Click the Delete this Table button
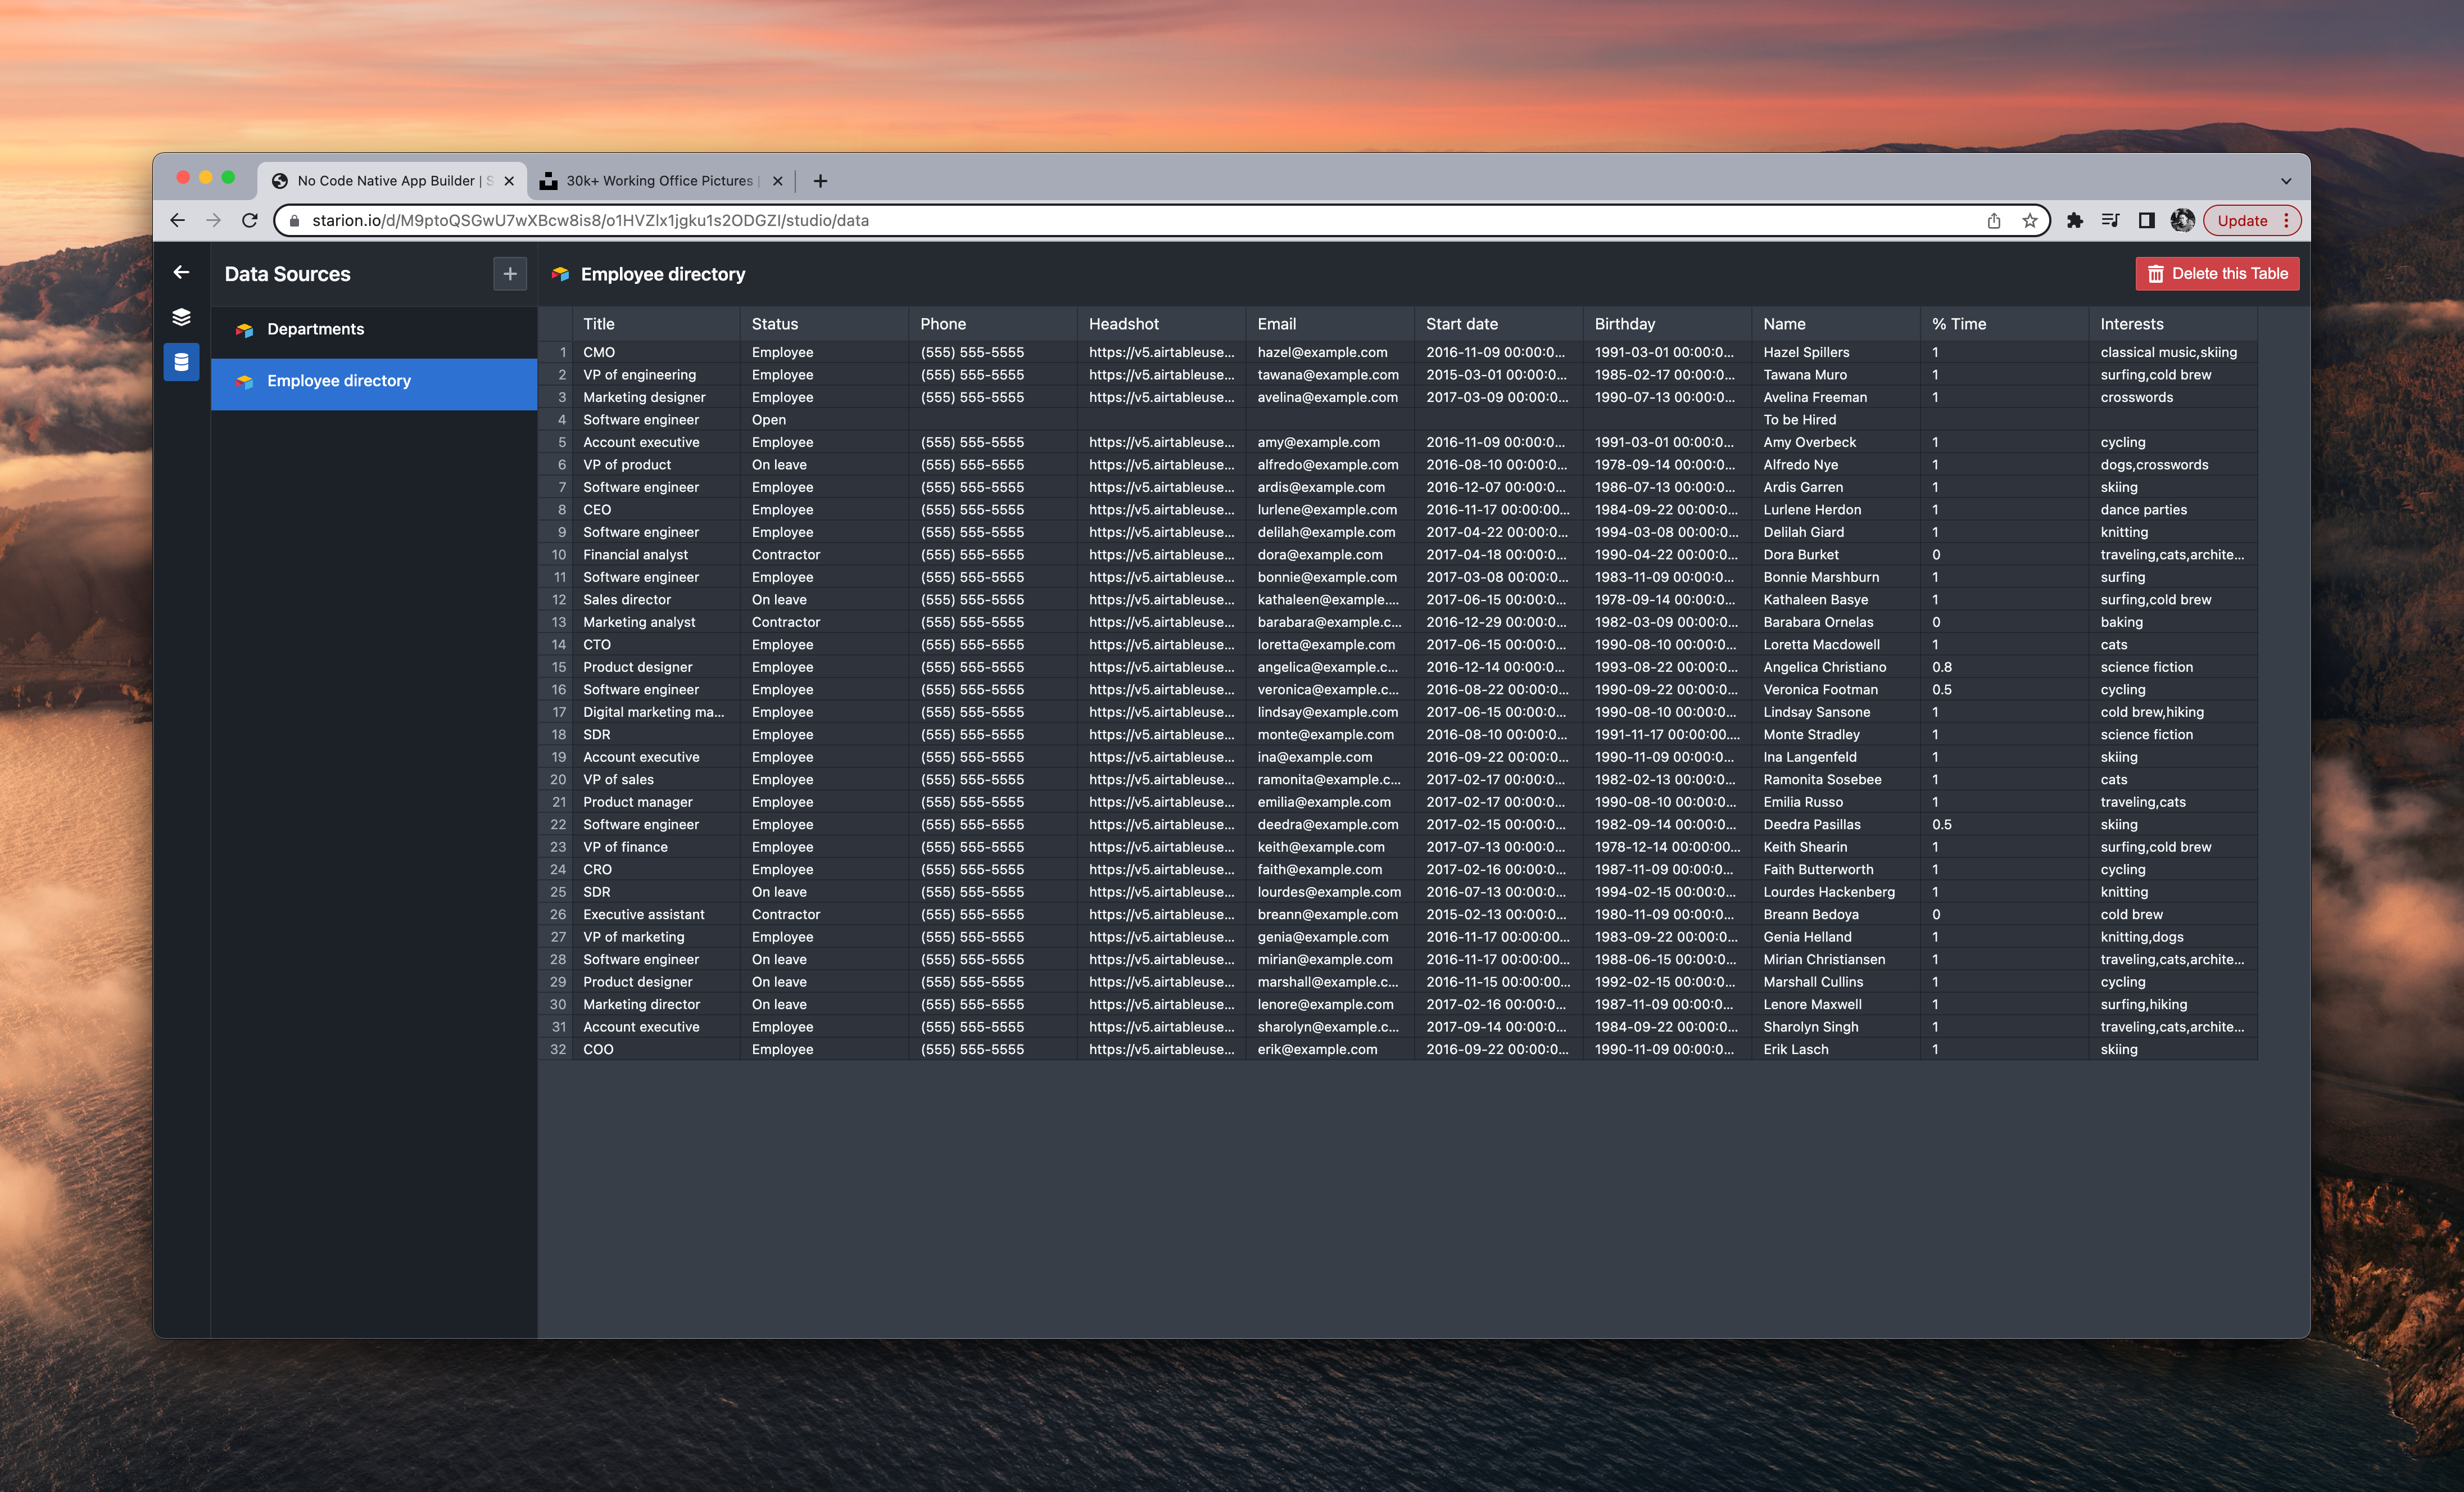Screen dimensions: 2464x1492 (2217, 274)
